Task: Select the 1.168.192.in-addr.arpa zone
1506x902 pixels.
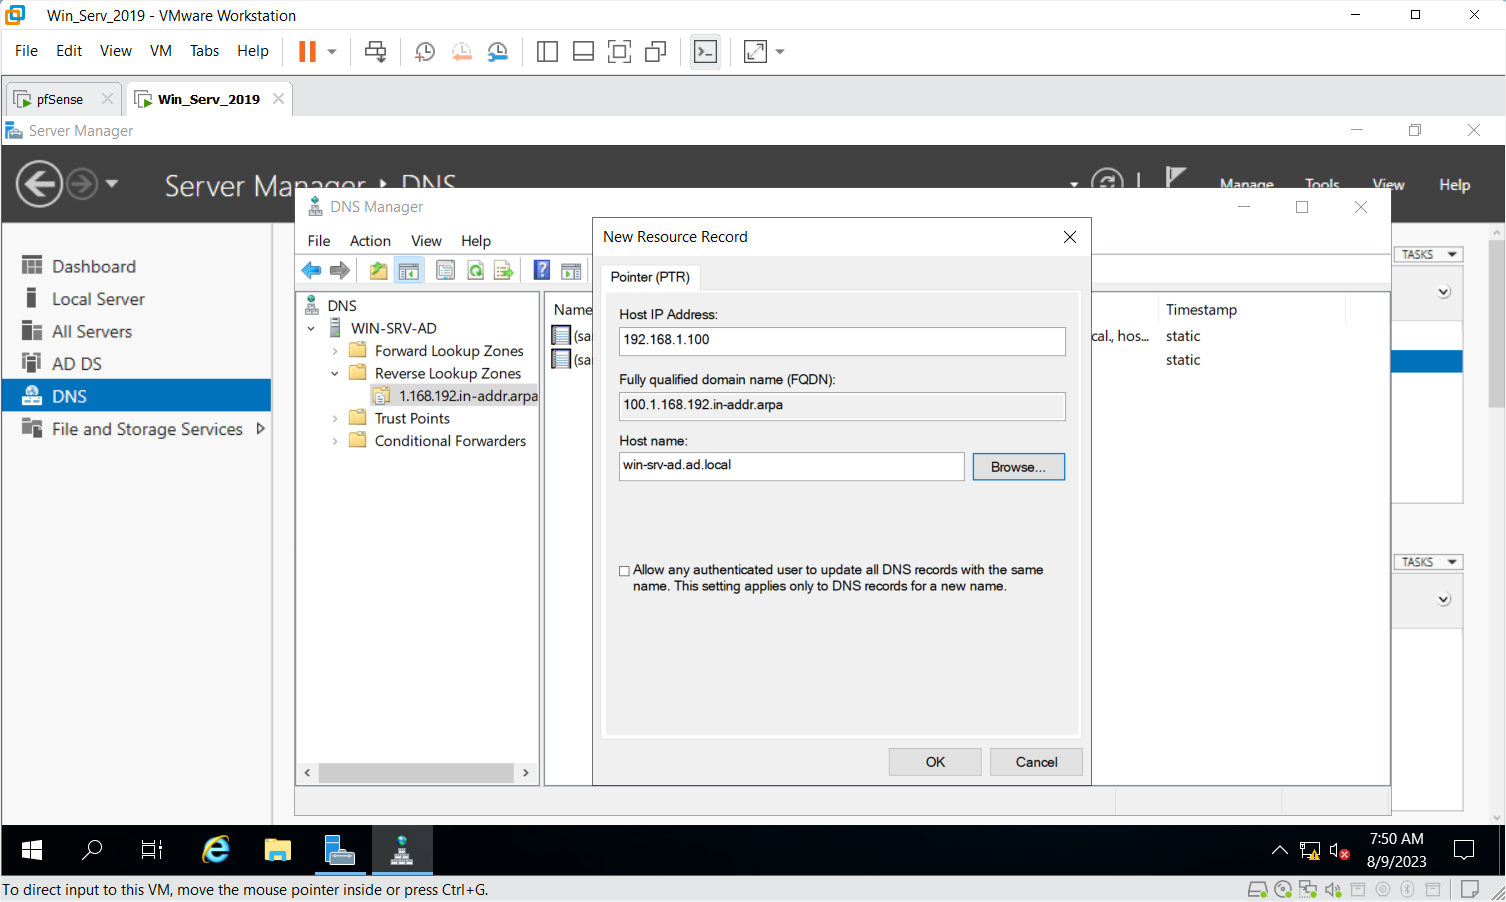Action: 467,396
